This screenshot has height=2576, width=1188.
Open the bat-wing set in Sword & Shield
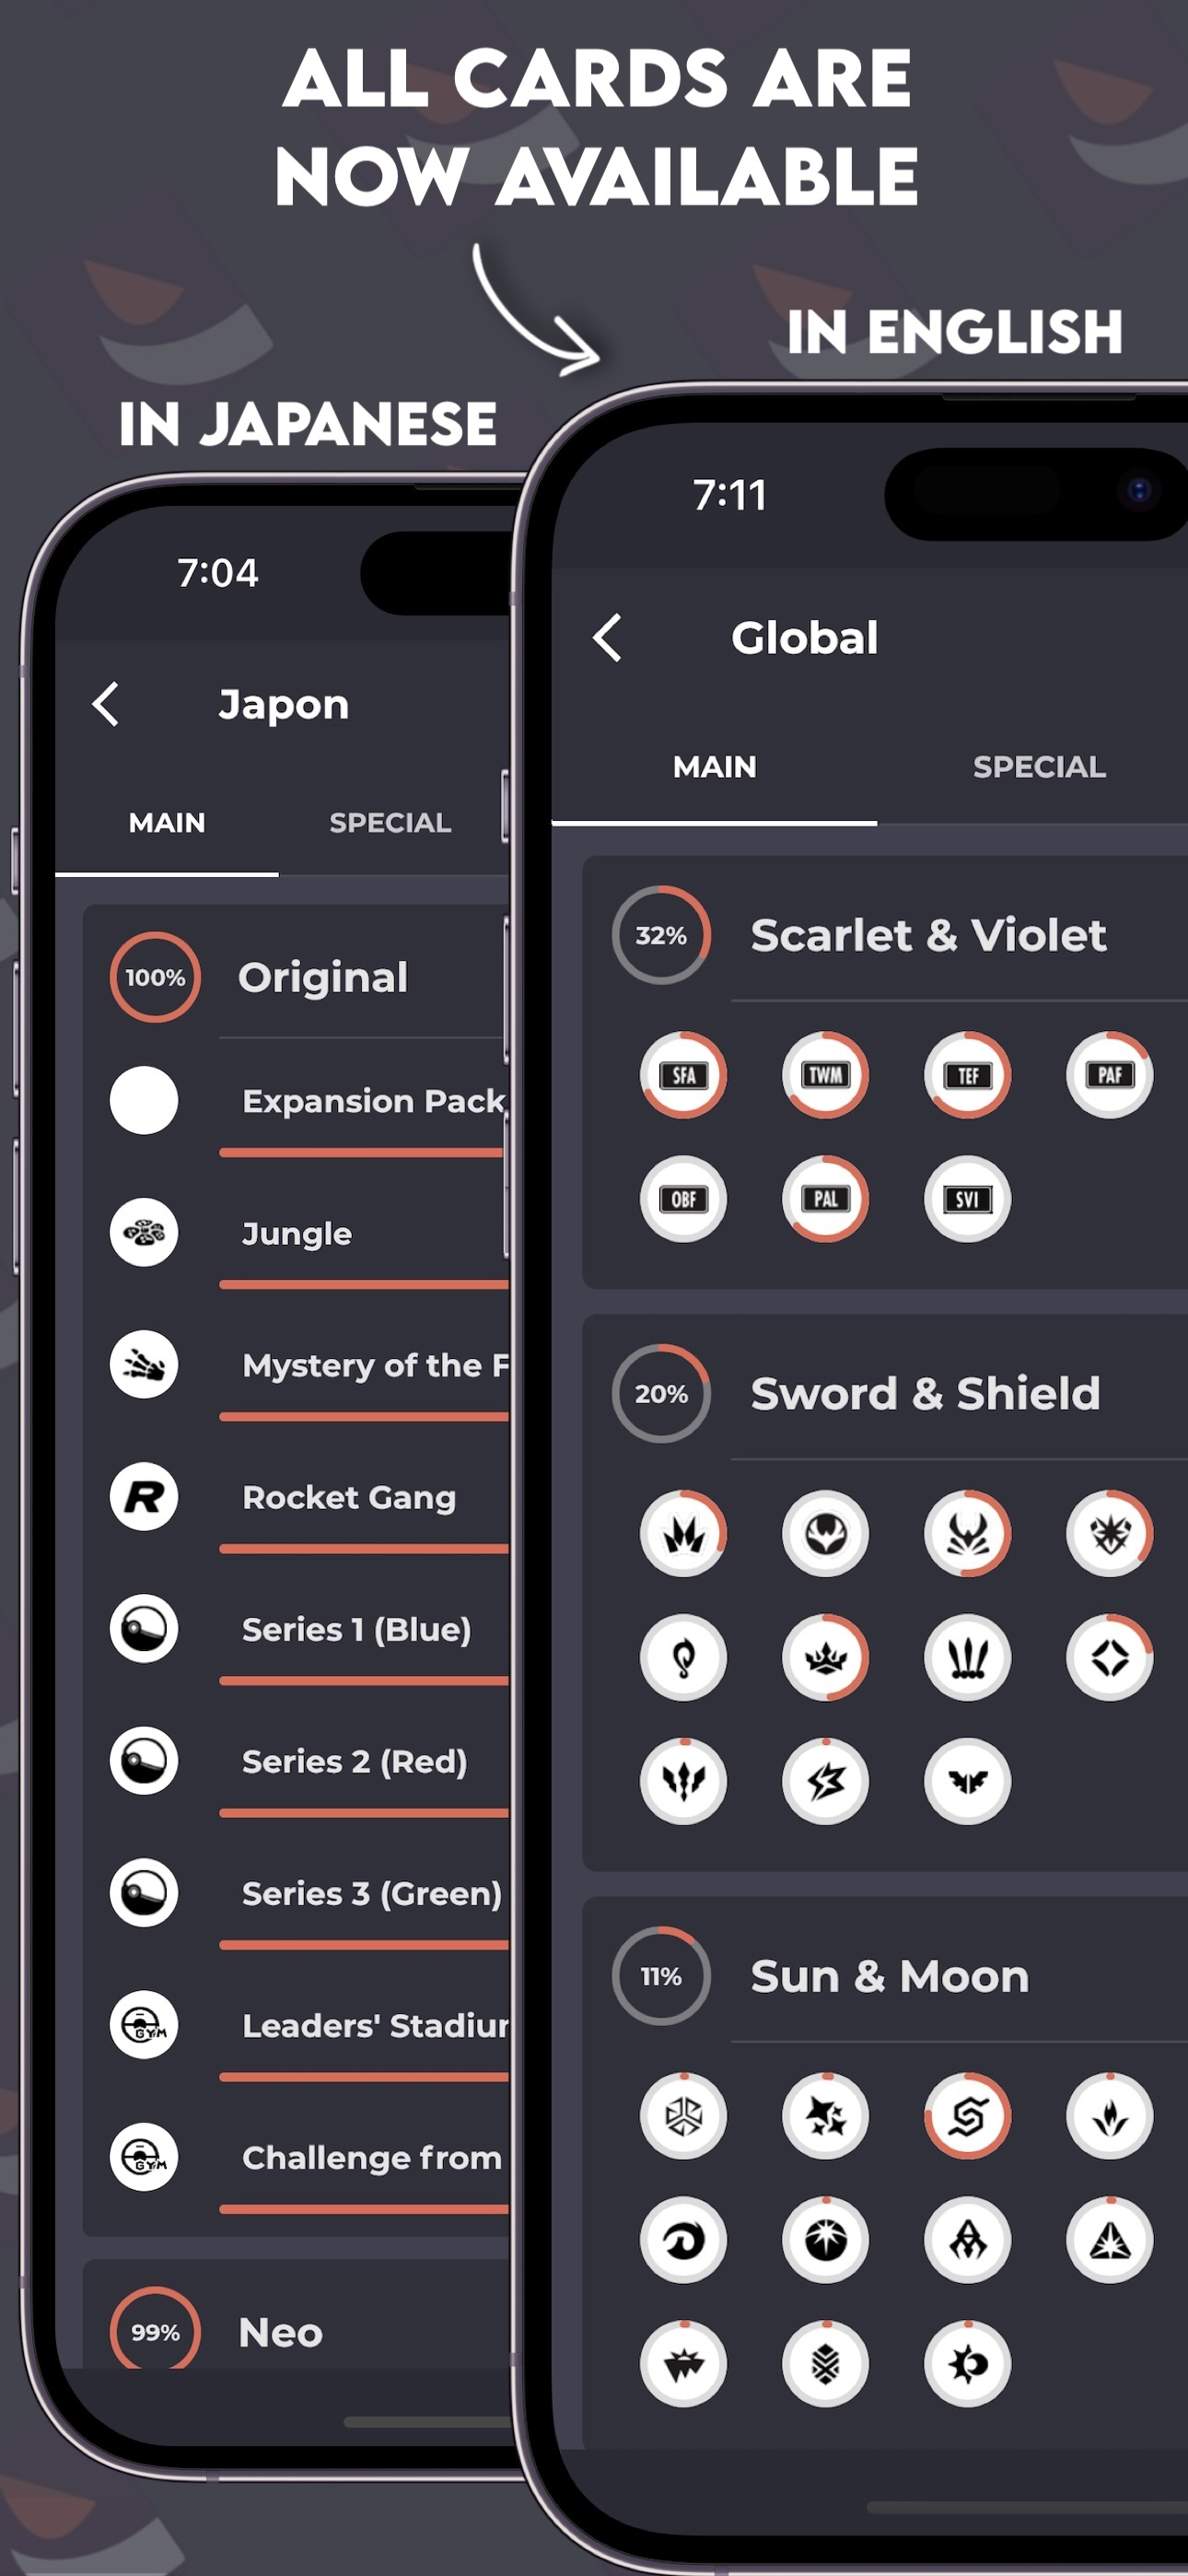(x=968, y=1781)
